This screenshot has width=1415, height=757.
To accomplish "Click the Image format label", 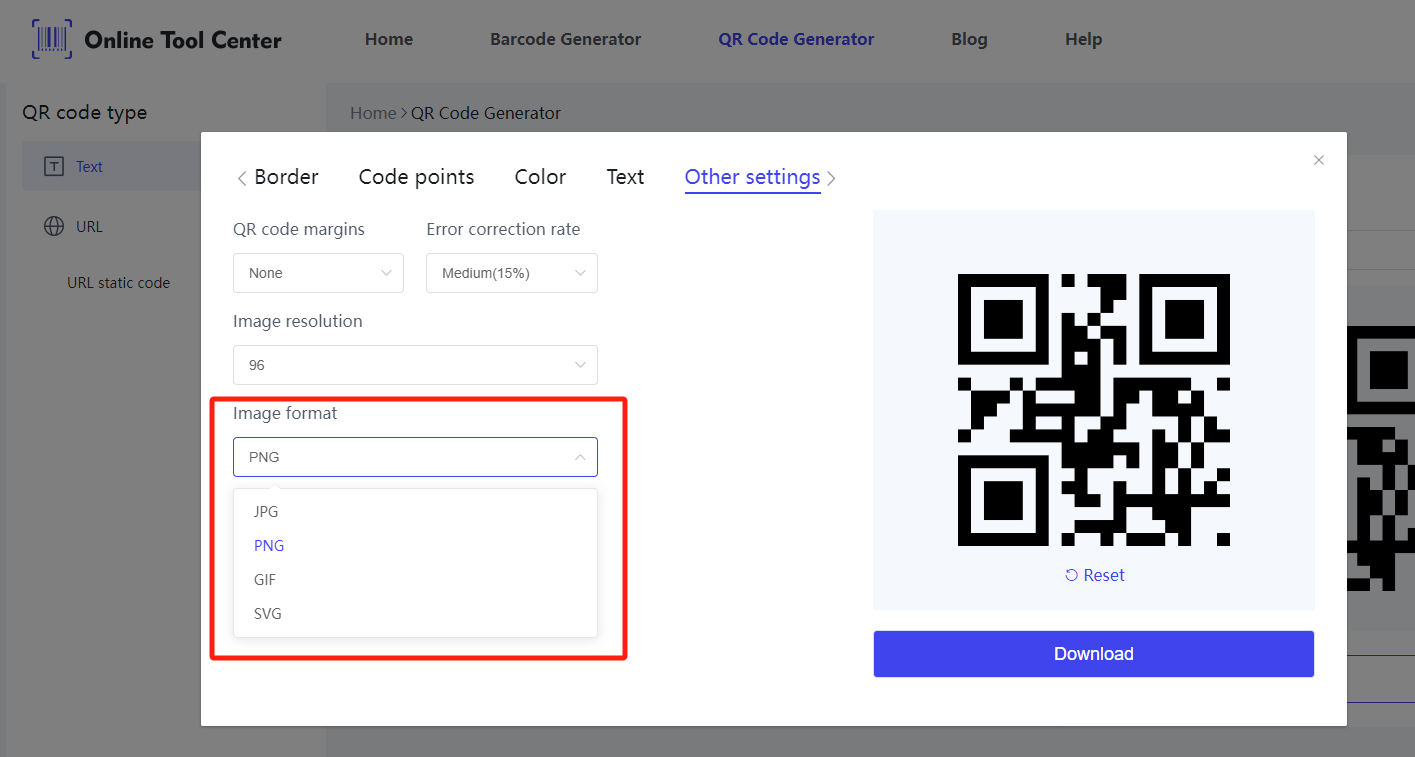I will 285,413.
